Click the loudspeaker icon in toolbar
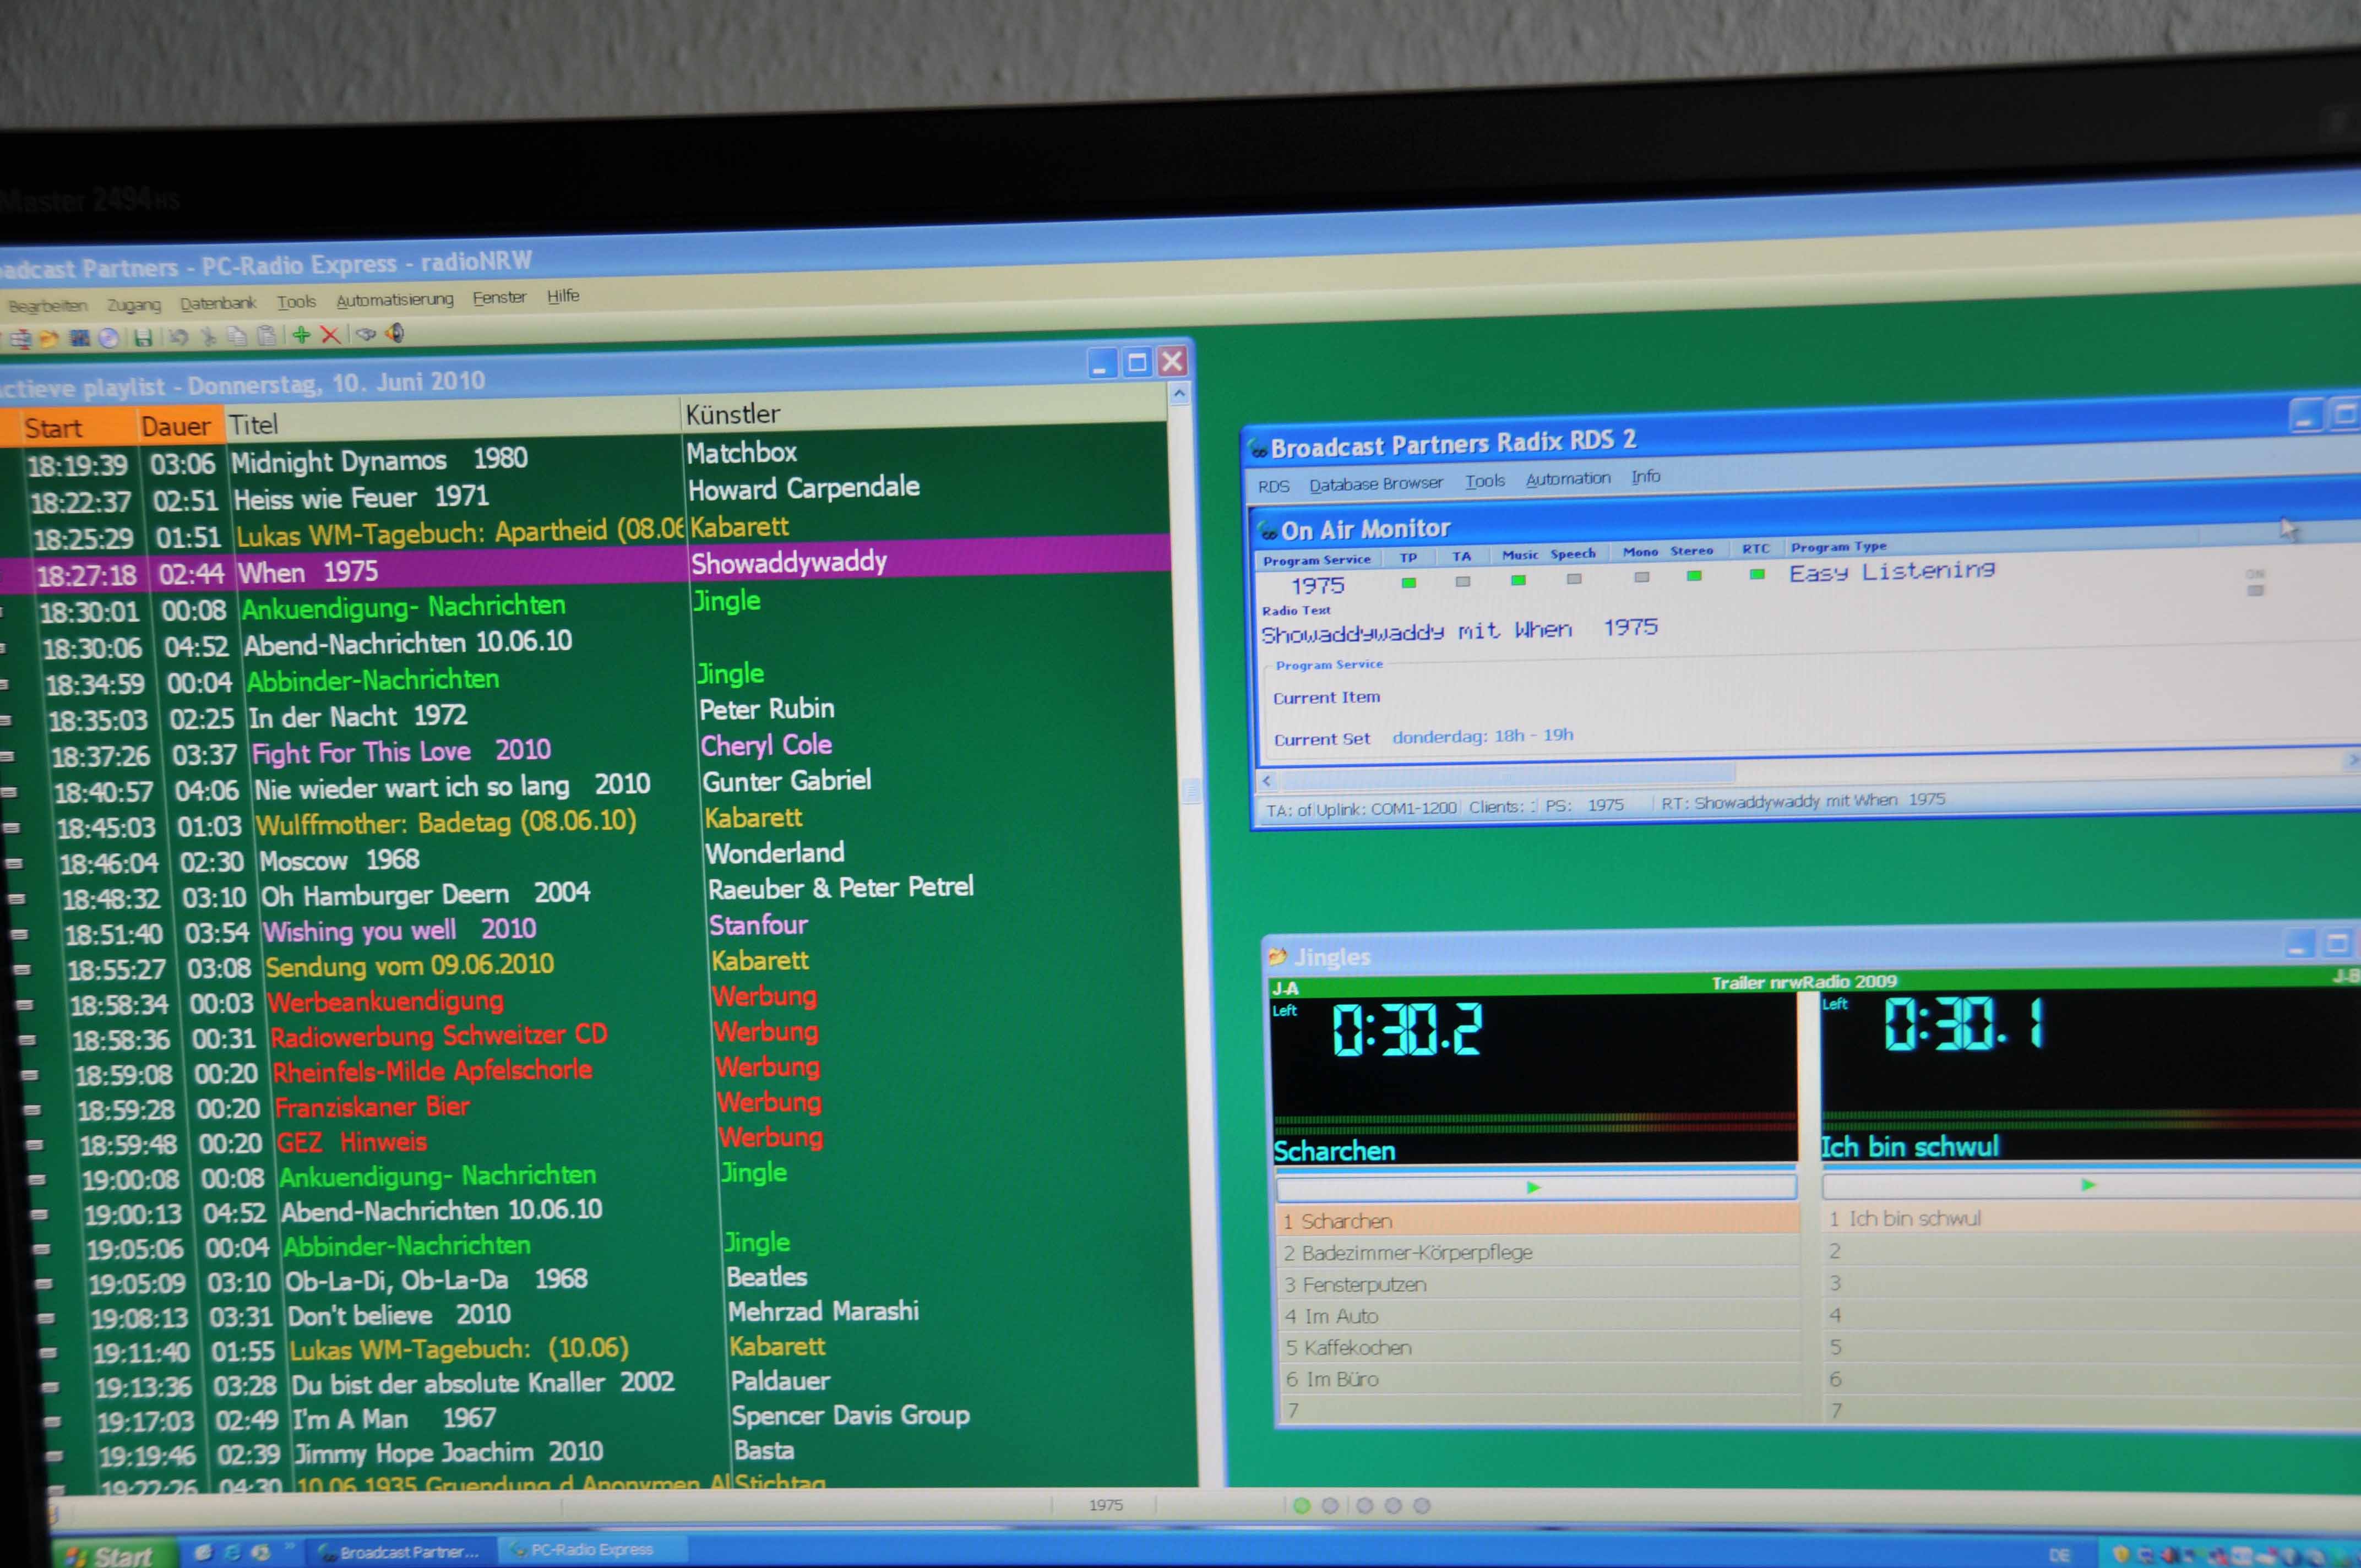The image size is (2361, 1568). [x=396, y=333]
